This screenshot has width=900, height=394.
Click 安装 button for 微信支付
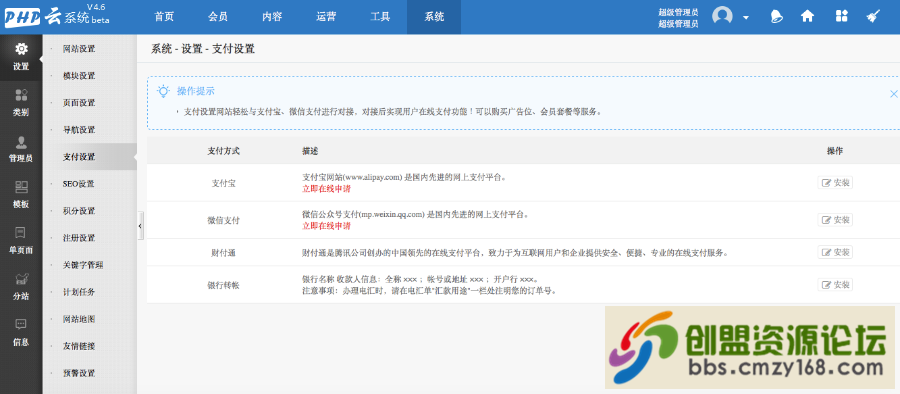(x=835, y=220)
